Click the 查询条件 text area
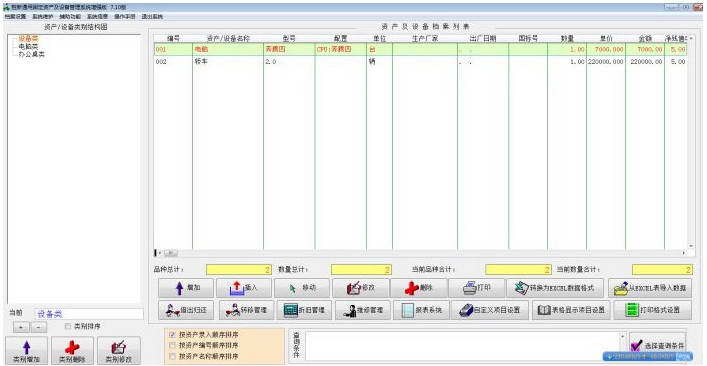This screenshot has width=707, height=366. pyautogui.click(x=463, y=346)
